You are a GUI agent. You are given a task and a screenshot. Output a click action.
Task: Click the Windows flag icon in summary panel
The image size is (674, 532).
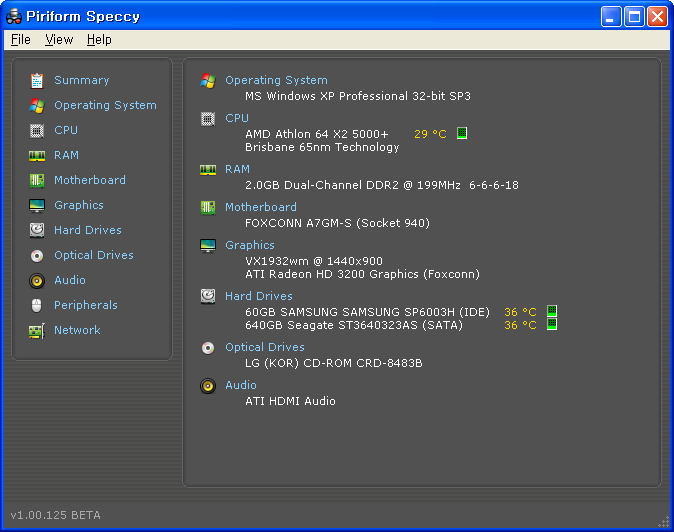point(208,80)
